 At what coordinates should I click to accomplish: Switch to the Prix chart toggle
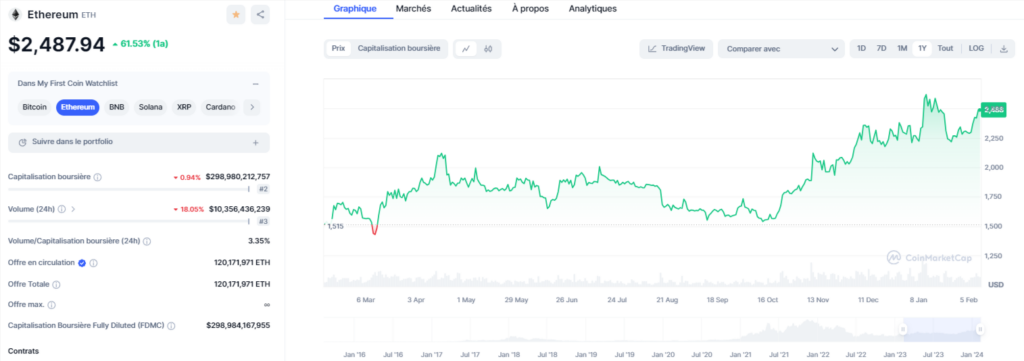coord(338,48)
